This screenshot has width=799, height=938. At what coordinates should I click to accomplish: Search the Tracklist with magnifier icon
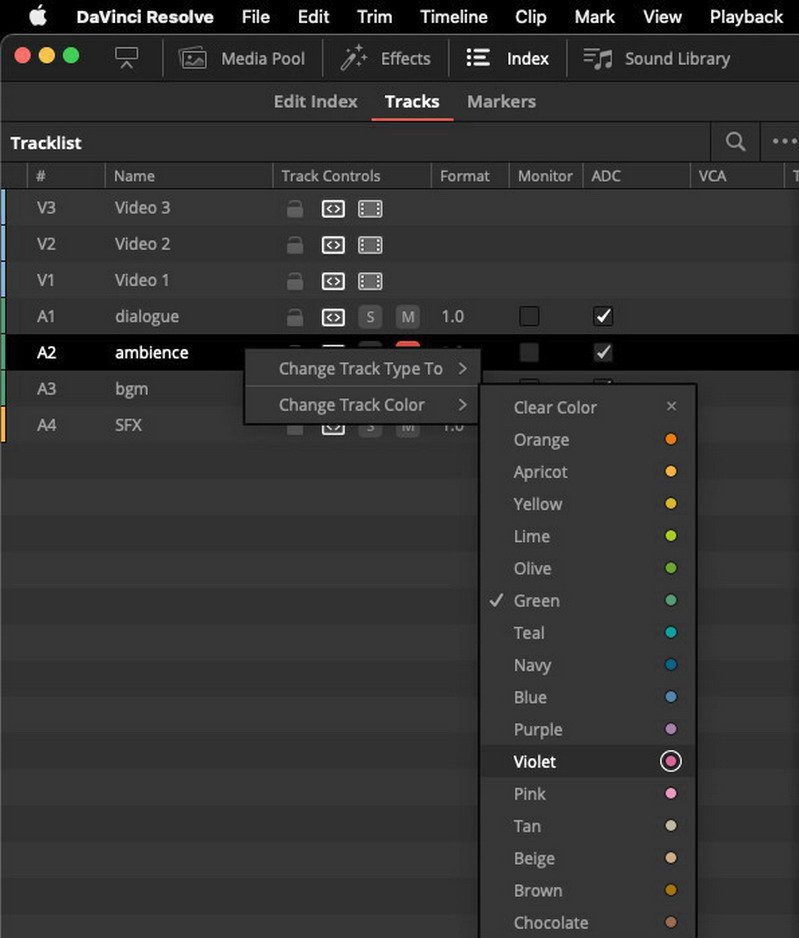[735, 142]
